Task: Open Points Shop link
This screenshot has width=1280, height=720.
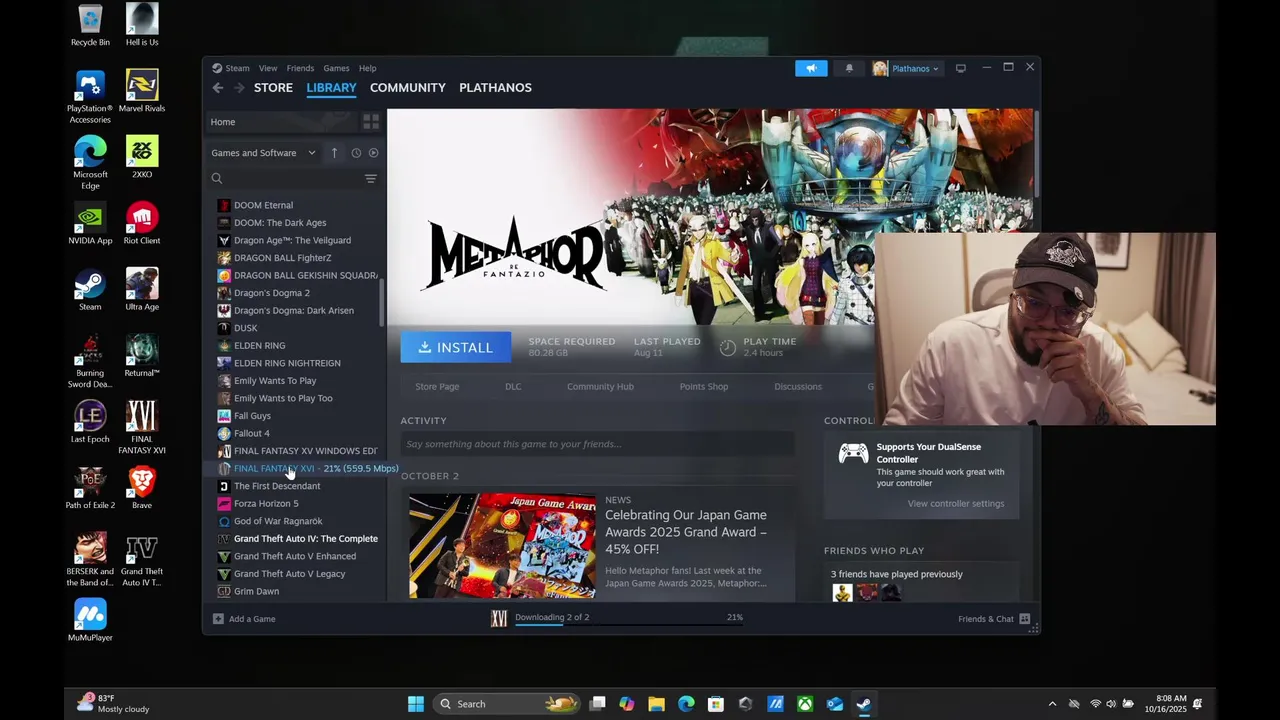Action: (x=704, y=387)
